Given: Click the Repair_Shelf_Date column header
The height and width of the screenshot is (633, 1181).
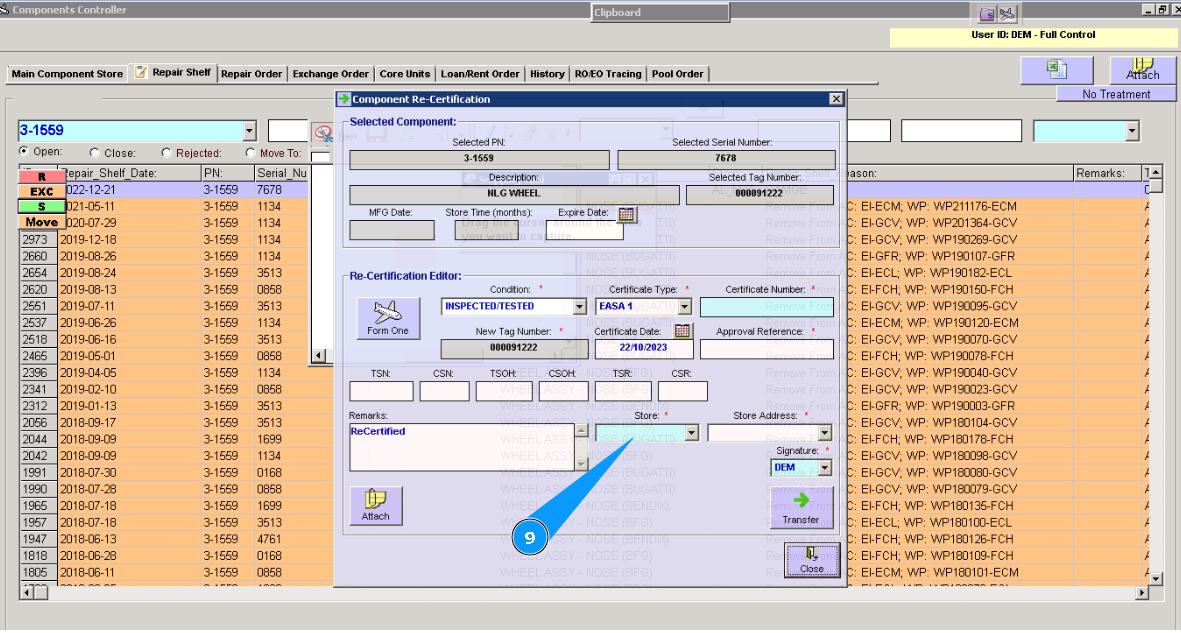Looking at the screenshot, I should point(130,173).
